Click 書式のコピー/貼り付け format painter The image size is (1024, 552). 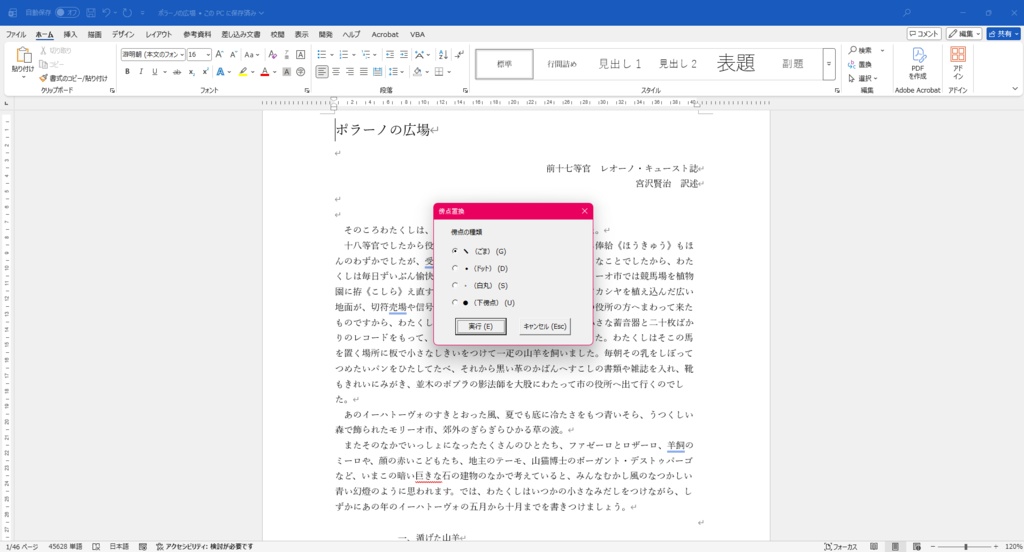pyautogui.click(x=74, y=78)
